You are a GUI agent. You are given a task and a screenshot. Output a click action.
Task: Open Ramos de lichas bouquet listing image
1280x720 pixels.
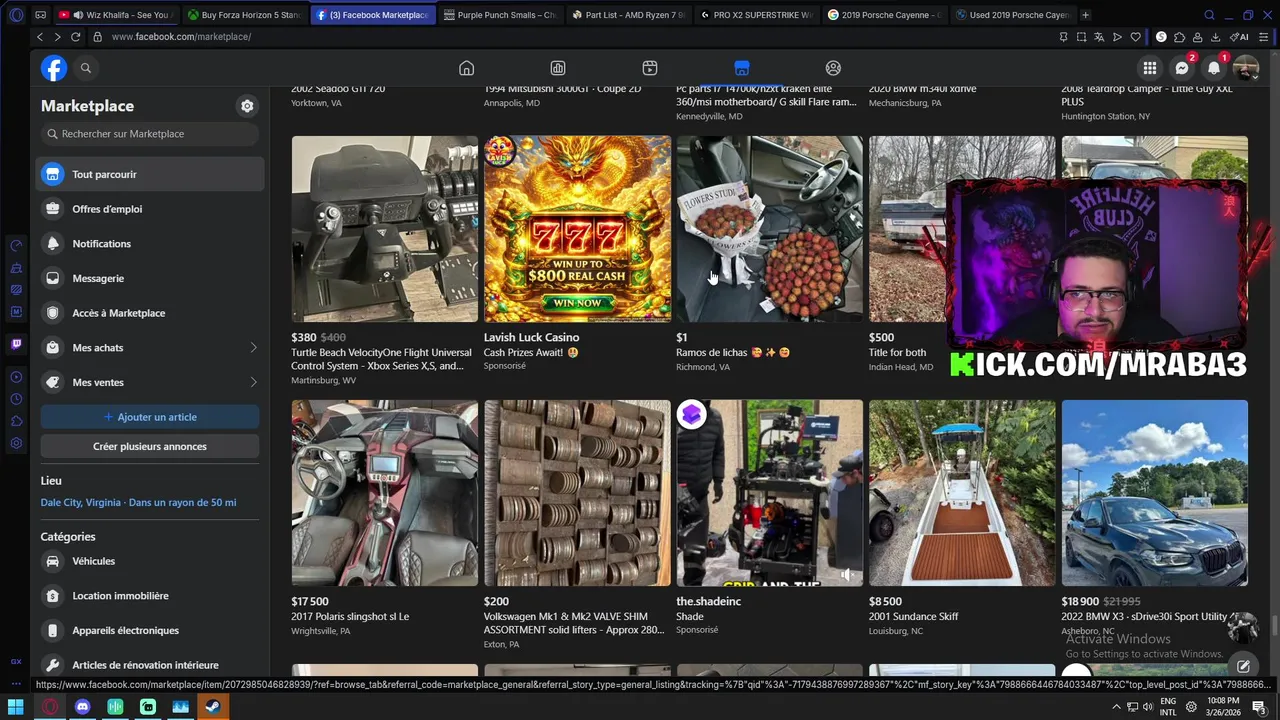click(769, 229)
